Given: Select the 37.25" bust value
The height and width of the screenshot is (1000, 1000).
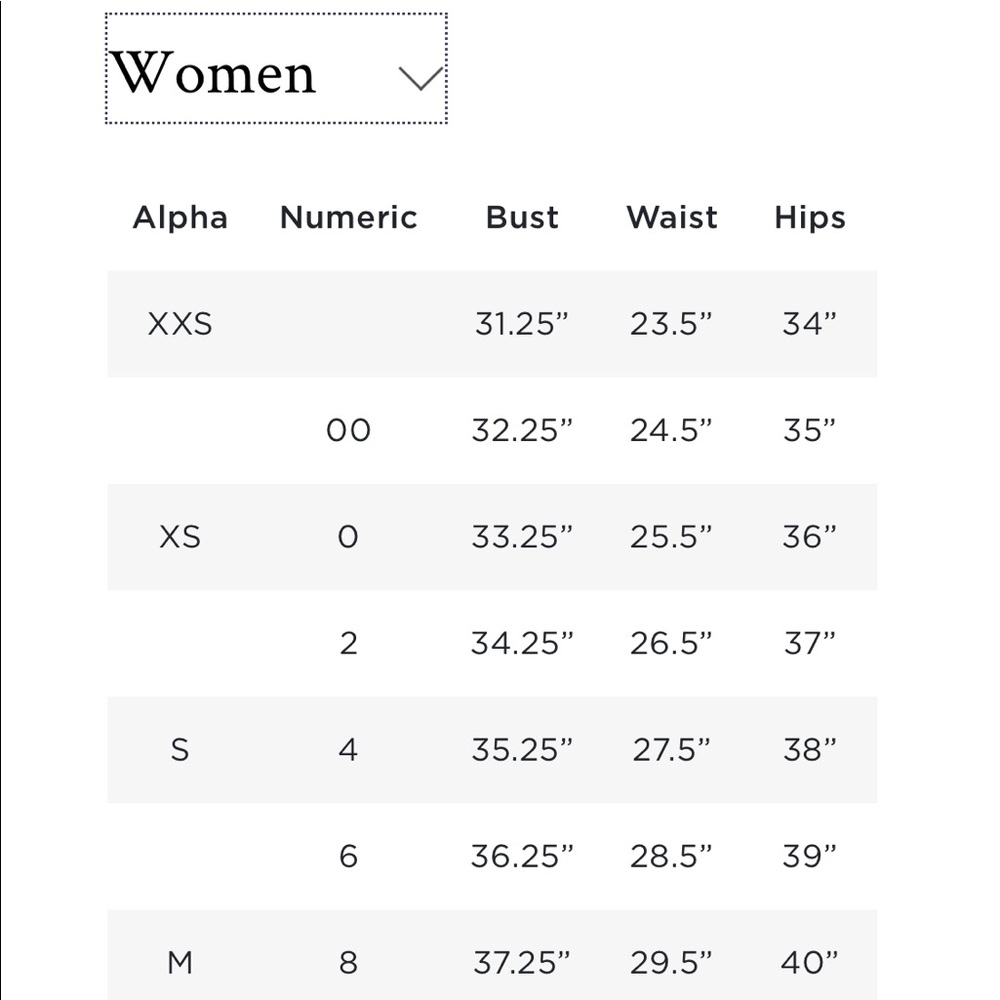Looking at the screenshot, I should 522,962.
